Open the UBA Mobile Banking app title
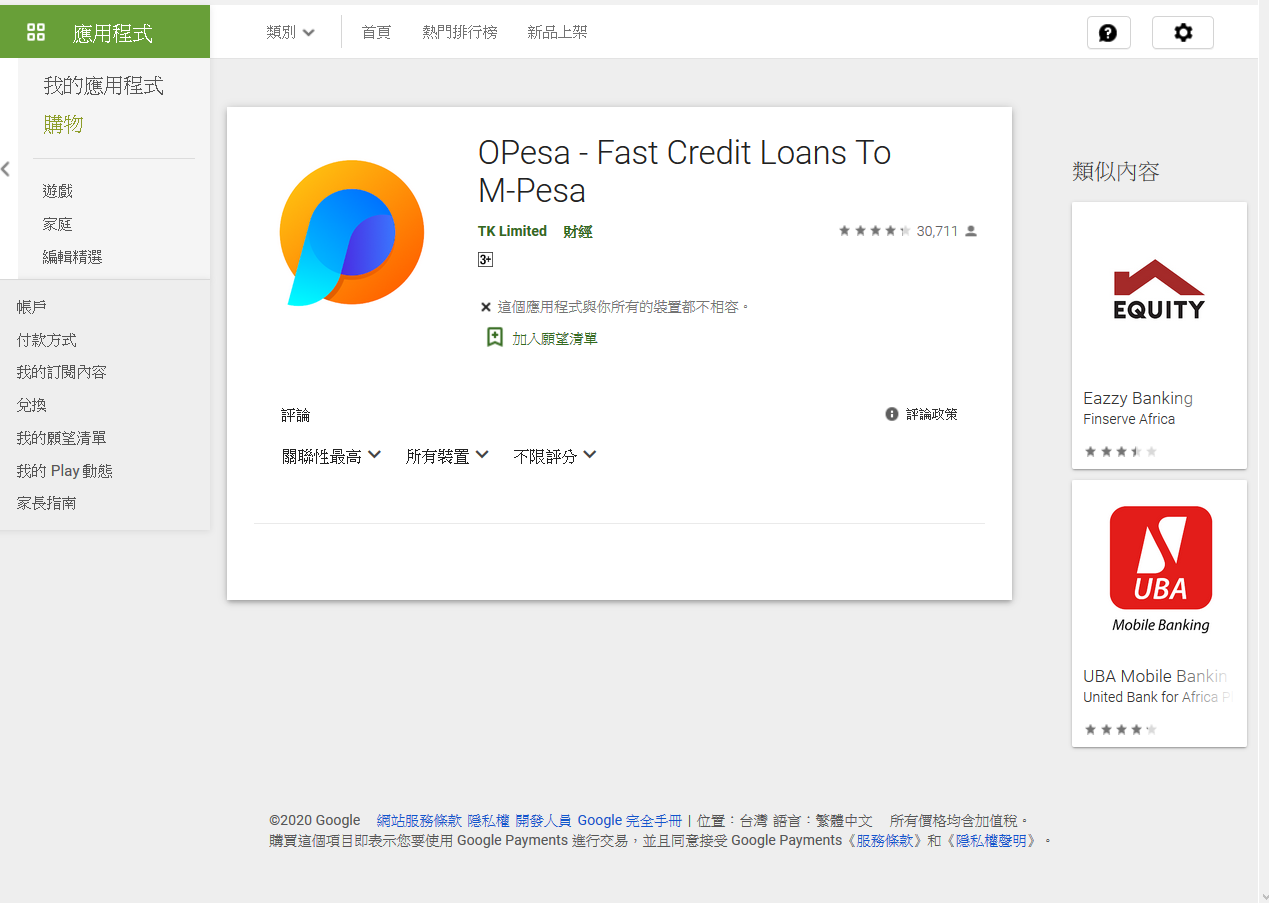 1156,676
